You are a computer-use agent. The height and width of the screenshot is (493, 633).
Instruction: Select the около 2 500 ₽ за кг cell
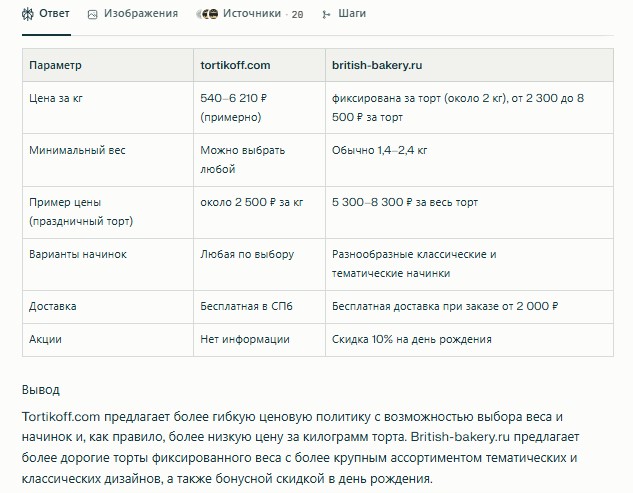click(259, 212)
